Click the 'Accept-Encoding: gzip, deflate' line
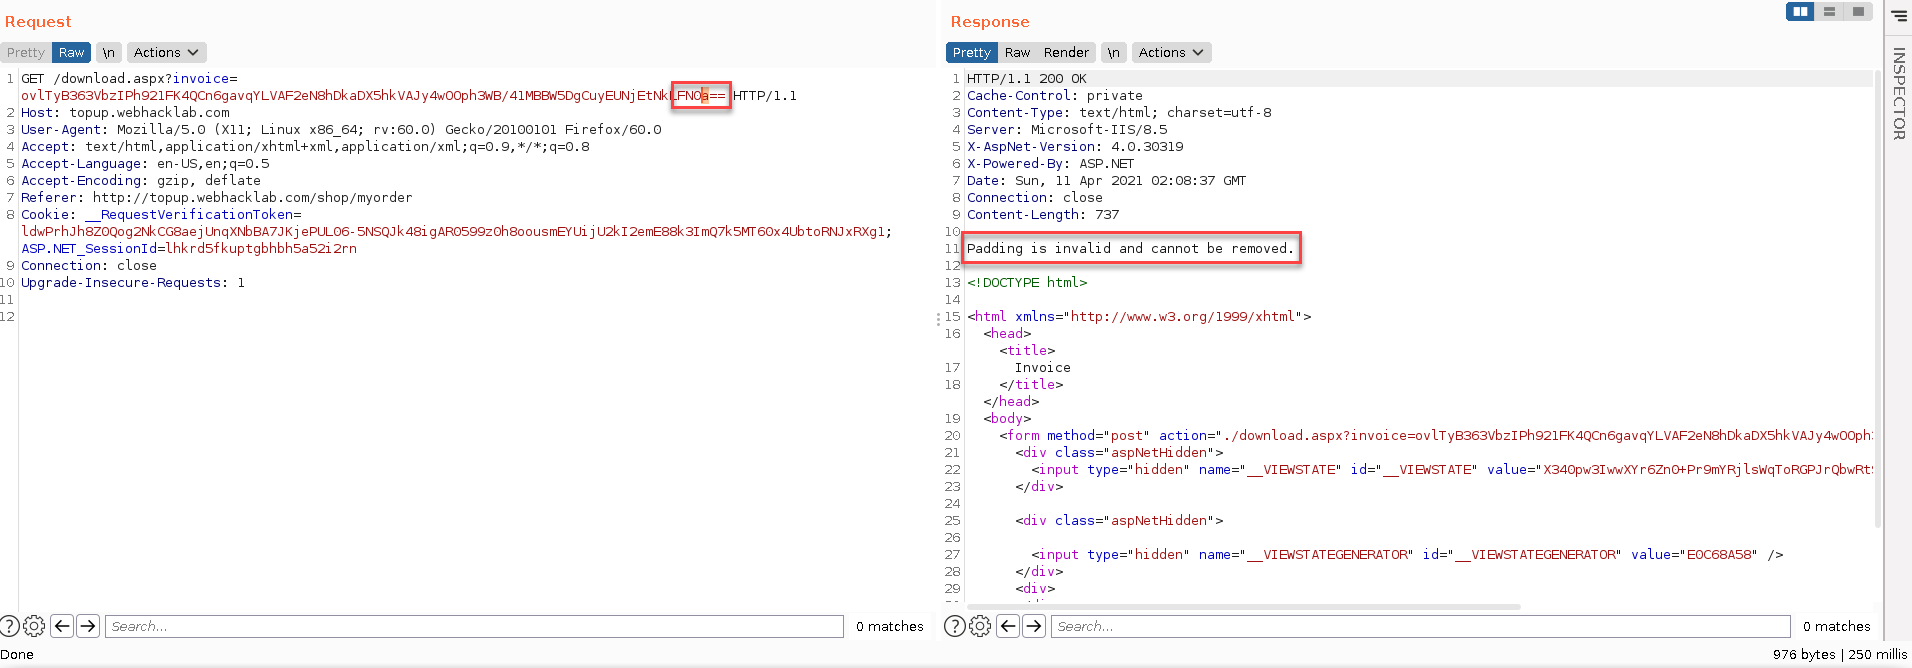The height and width of the screenshot is (668, 1912). 141,180
